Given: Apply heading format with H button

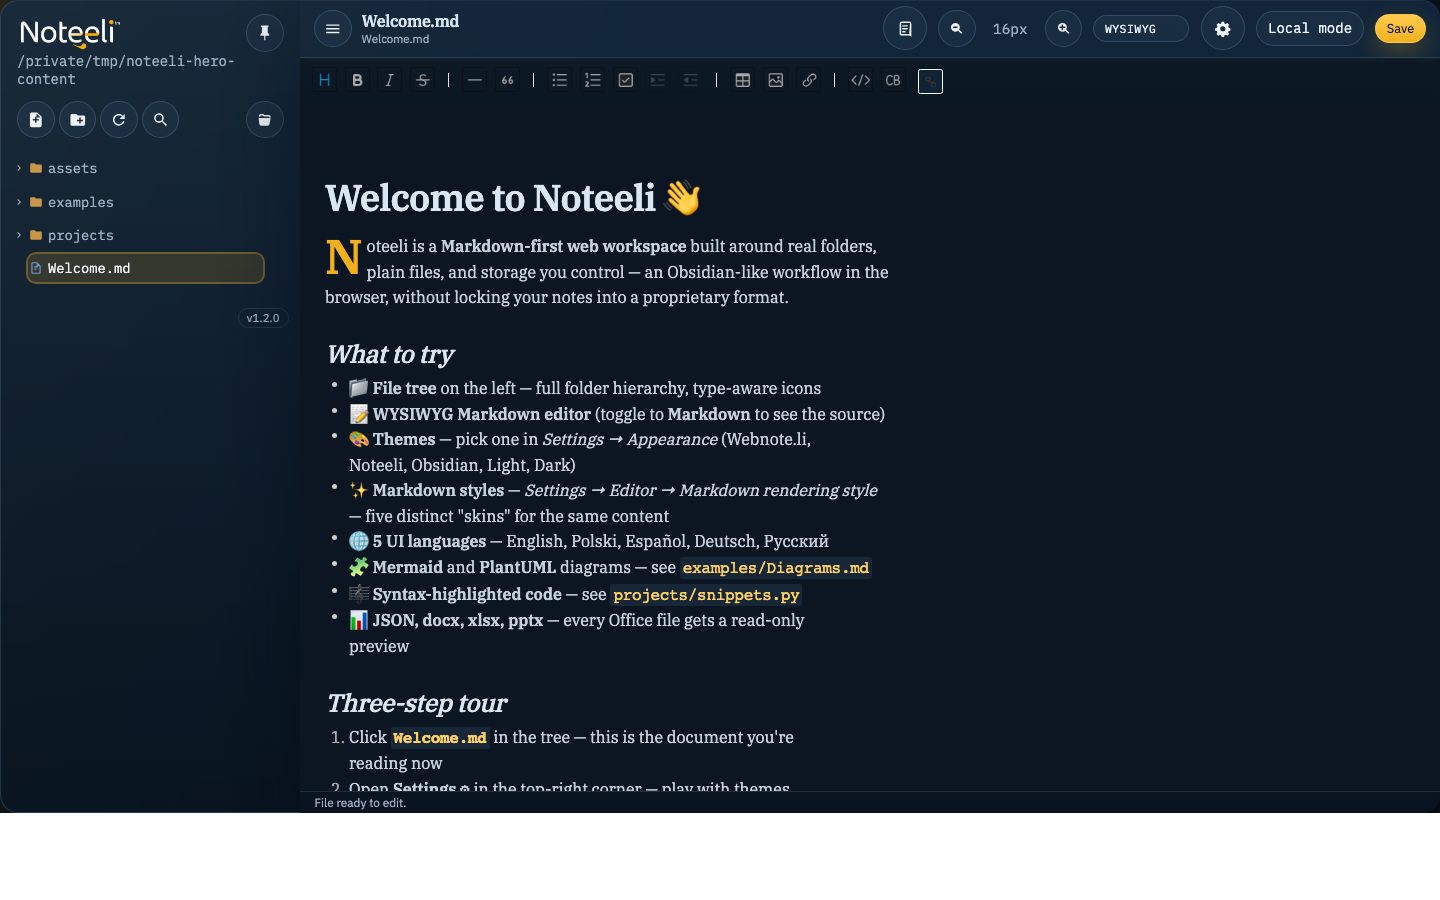Looking at the screenshot, I should (x=325, y=81).
